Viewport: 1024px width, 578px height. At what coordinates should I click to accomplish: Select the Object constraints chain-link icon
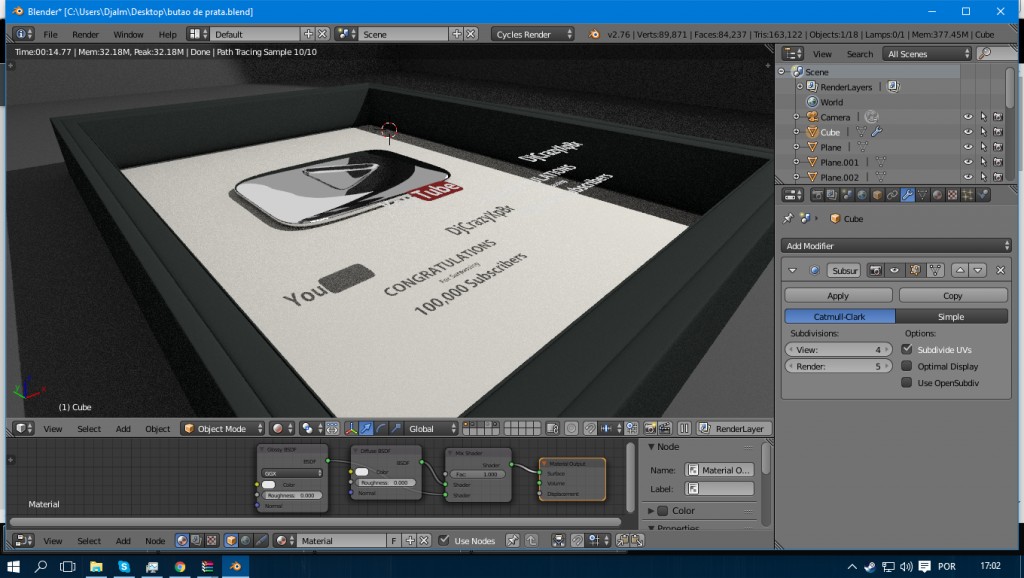(x=893, y=195)
